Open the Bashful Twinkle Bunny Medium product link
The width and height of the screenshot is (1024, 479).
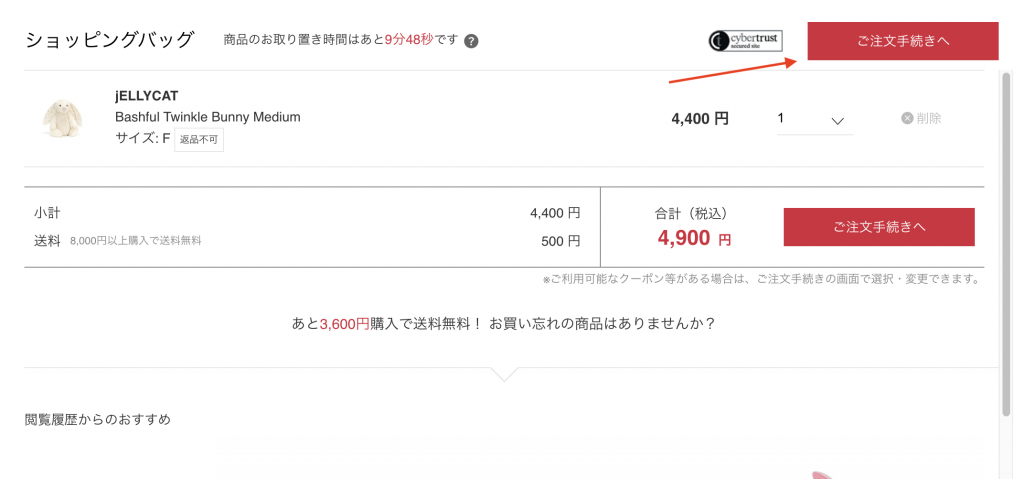[x=208, y=117]
